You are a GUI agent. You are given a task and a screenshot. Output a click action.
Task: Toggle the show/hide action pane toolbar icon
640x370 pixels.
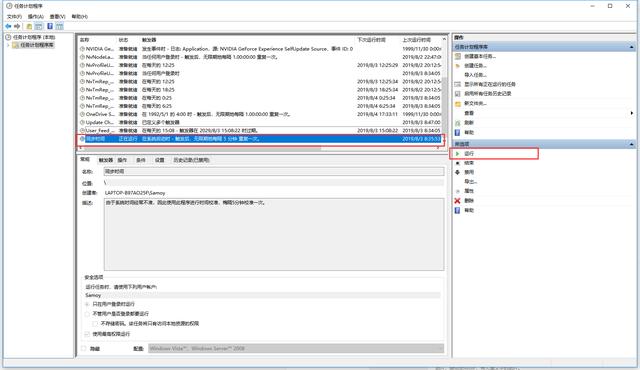point(60,26)
